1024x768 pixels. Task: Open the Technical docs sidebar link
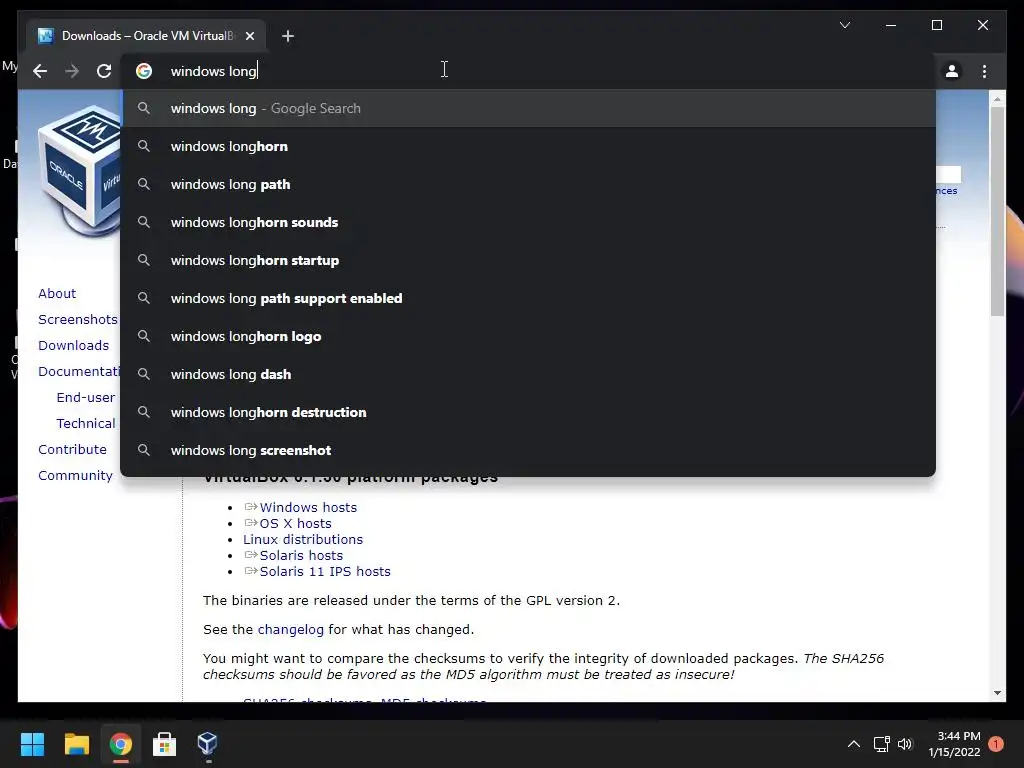click(x=86, y=423)
